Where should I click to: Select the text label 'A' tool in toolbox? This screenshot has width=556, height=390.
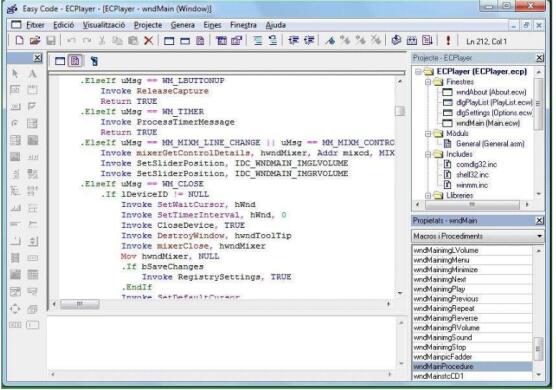pos(32,74)
